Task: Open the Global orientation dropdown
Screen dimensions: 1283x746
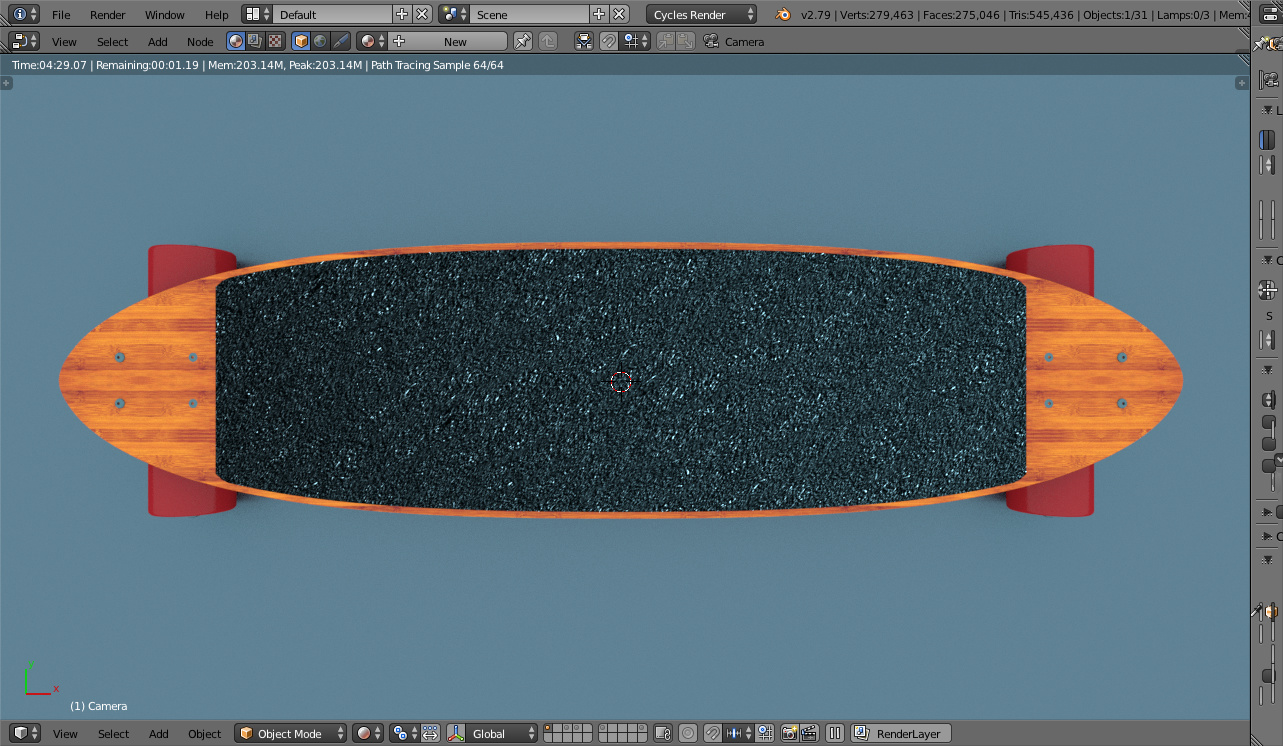Action: click(x=500, y=734)
